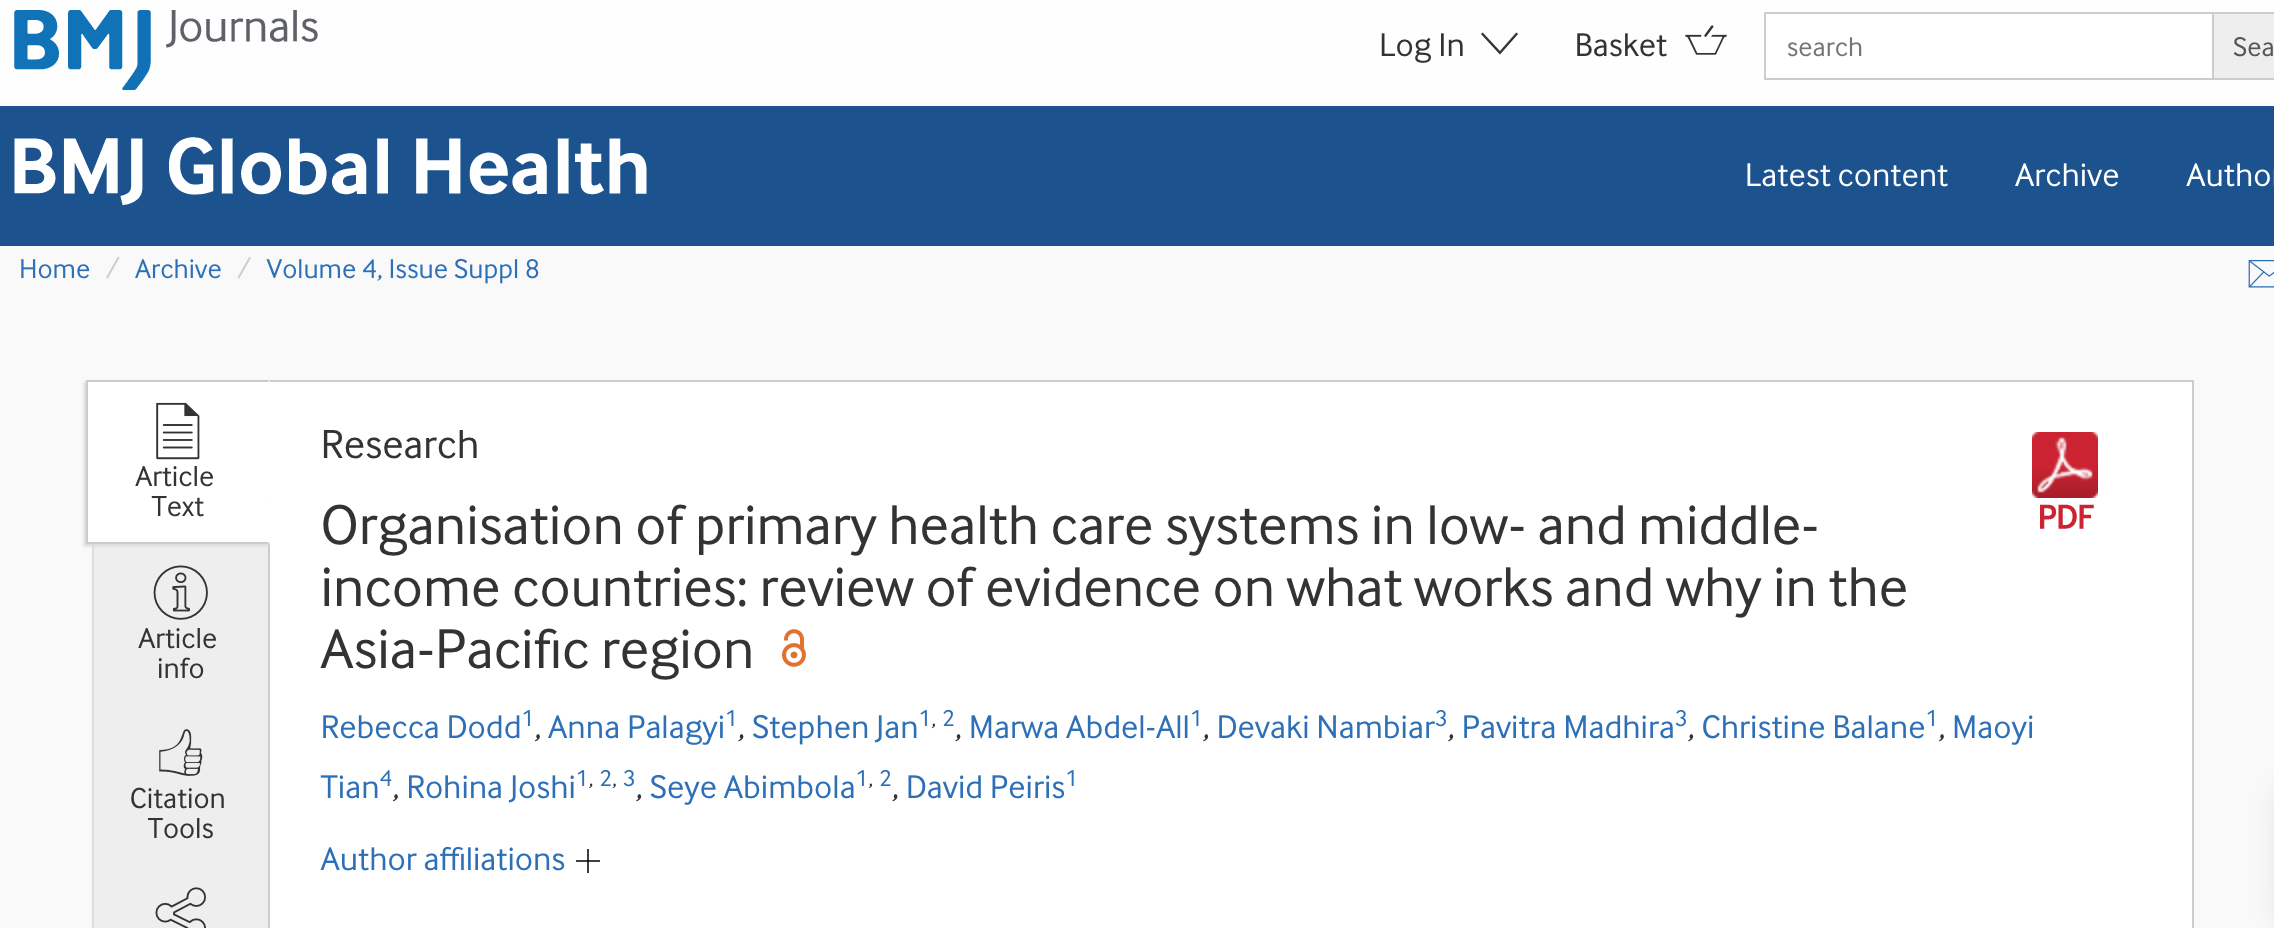Download the article PDF
This screenshot has width=2274, height=928.
pyautogui.click(x=2064, y=481)
